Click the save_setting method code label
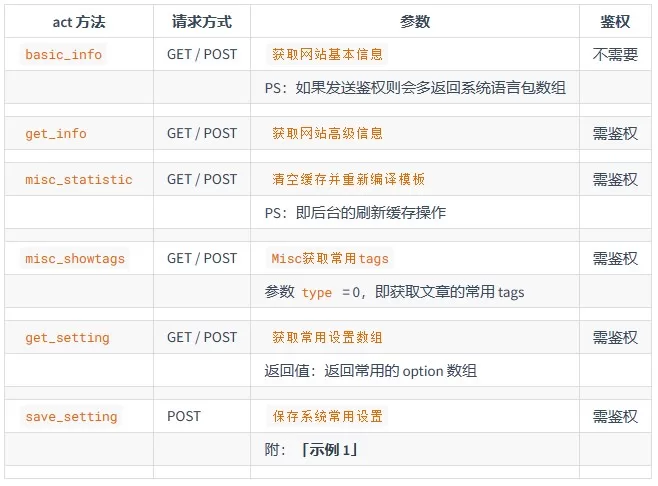Viewport: 658px width, 486px height. coord(71,417)
